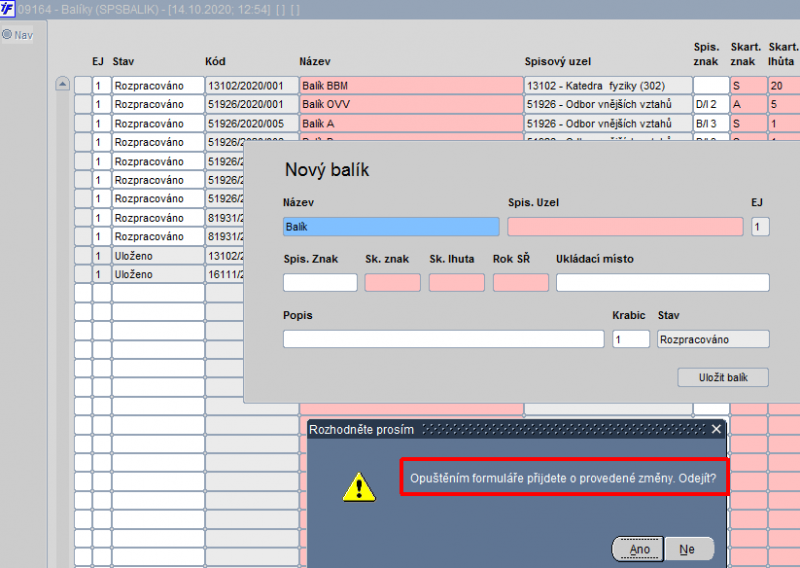Confirm leaving with the Ano button
This screenshot has width=800, height=568.
[x=638, y=549]
